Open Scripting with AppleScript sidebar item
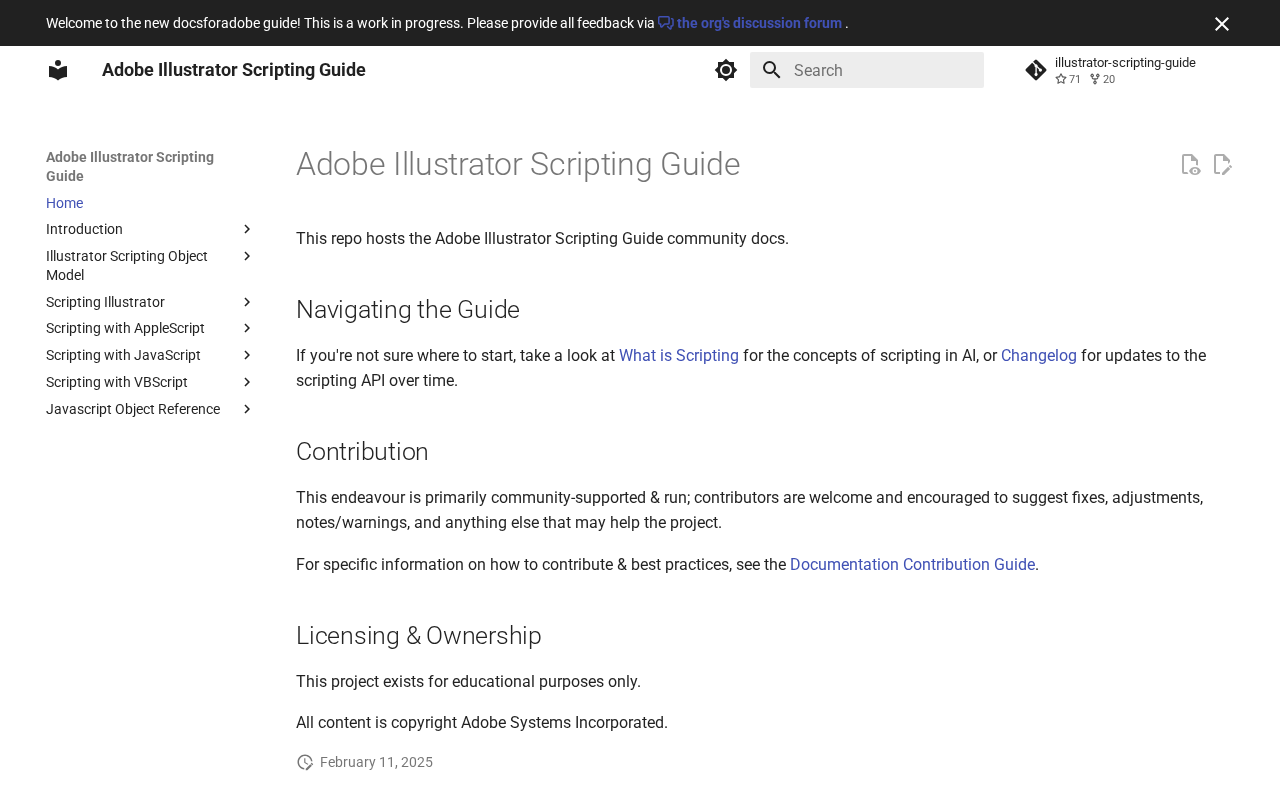1280x800 pixels. tap(125, 328)
